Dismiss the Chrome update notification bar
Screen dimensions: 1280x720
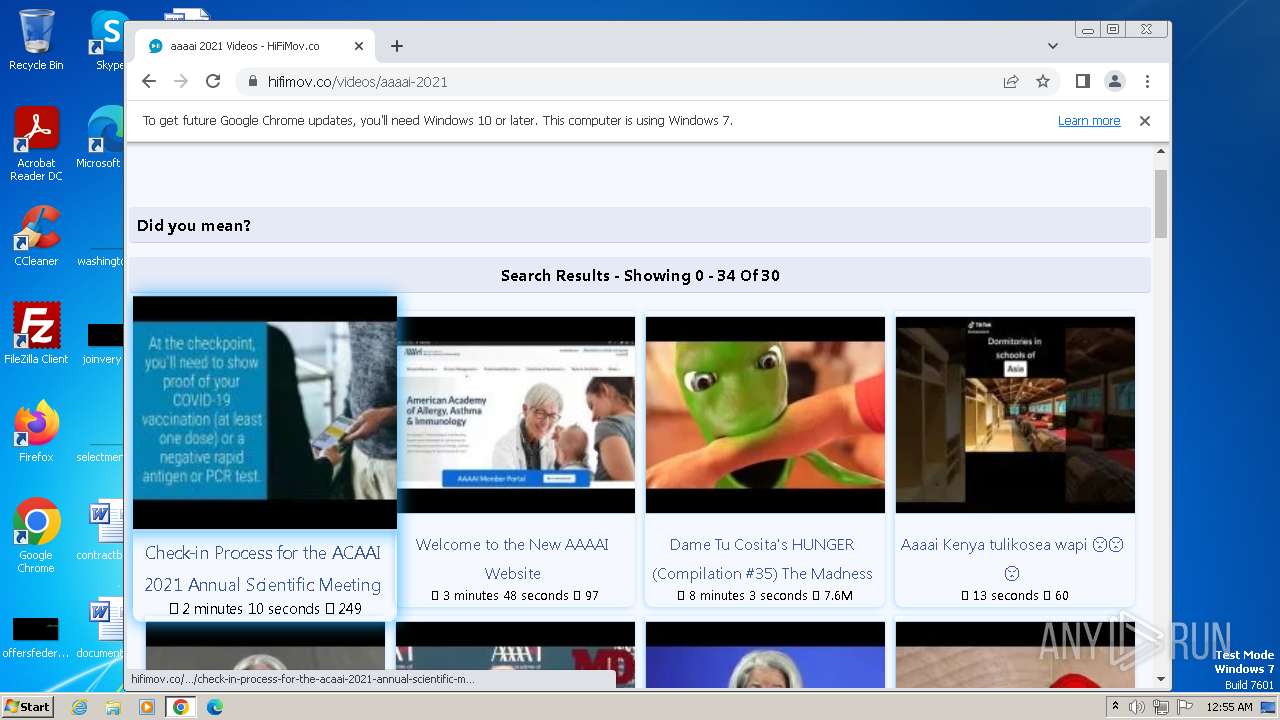pyautogui.click(x=1145, y=121)
